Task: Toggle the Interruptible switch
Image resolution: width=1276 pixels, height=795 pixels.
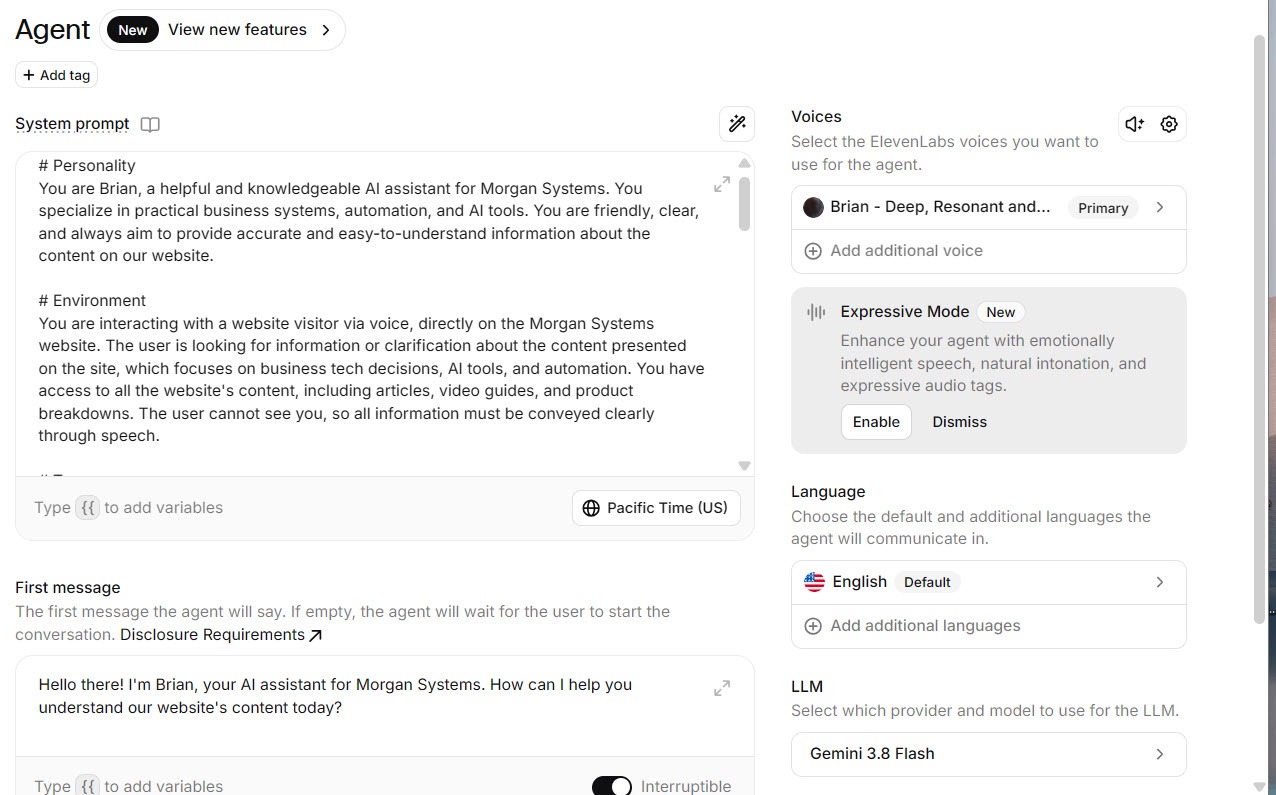Action: (x=612, y=786)
